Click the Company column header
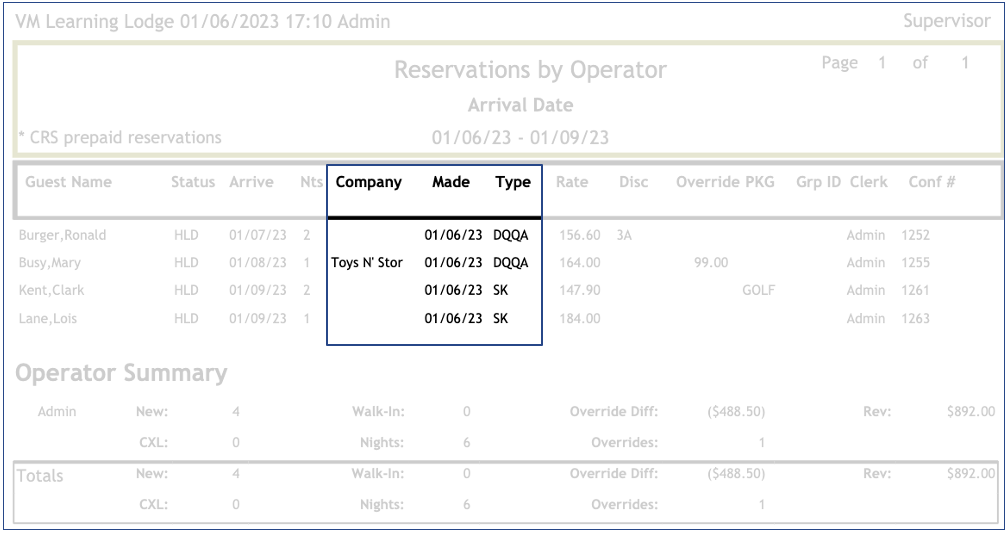 369,183
